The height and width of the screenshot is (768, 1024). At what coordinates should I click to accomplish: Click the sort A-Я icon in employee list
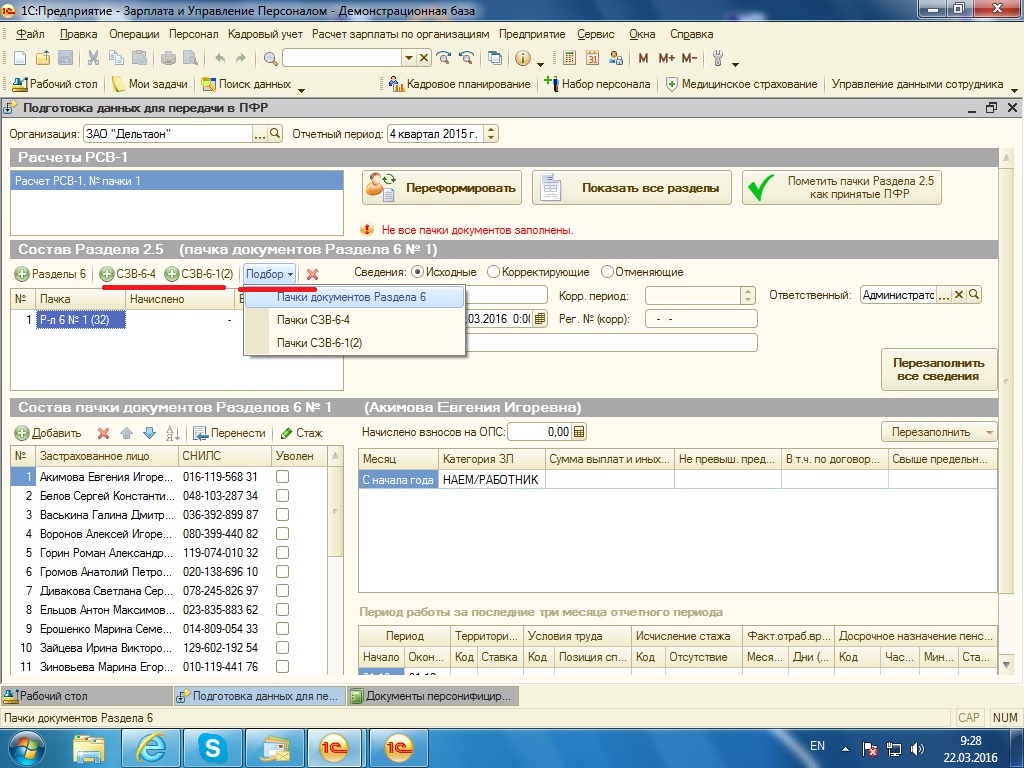[x=172, y=433]
